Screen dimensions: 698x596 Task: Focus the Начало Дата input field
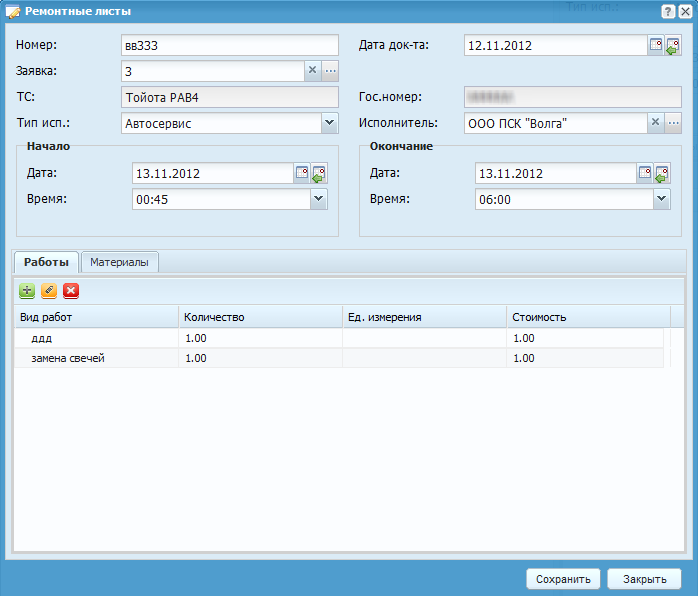[x=213, y=174]
